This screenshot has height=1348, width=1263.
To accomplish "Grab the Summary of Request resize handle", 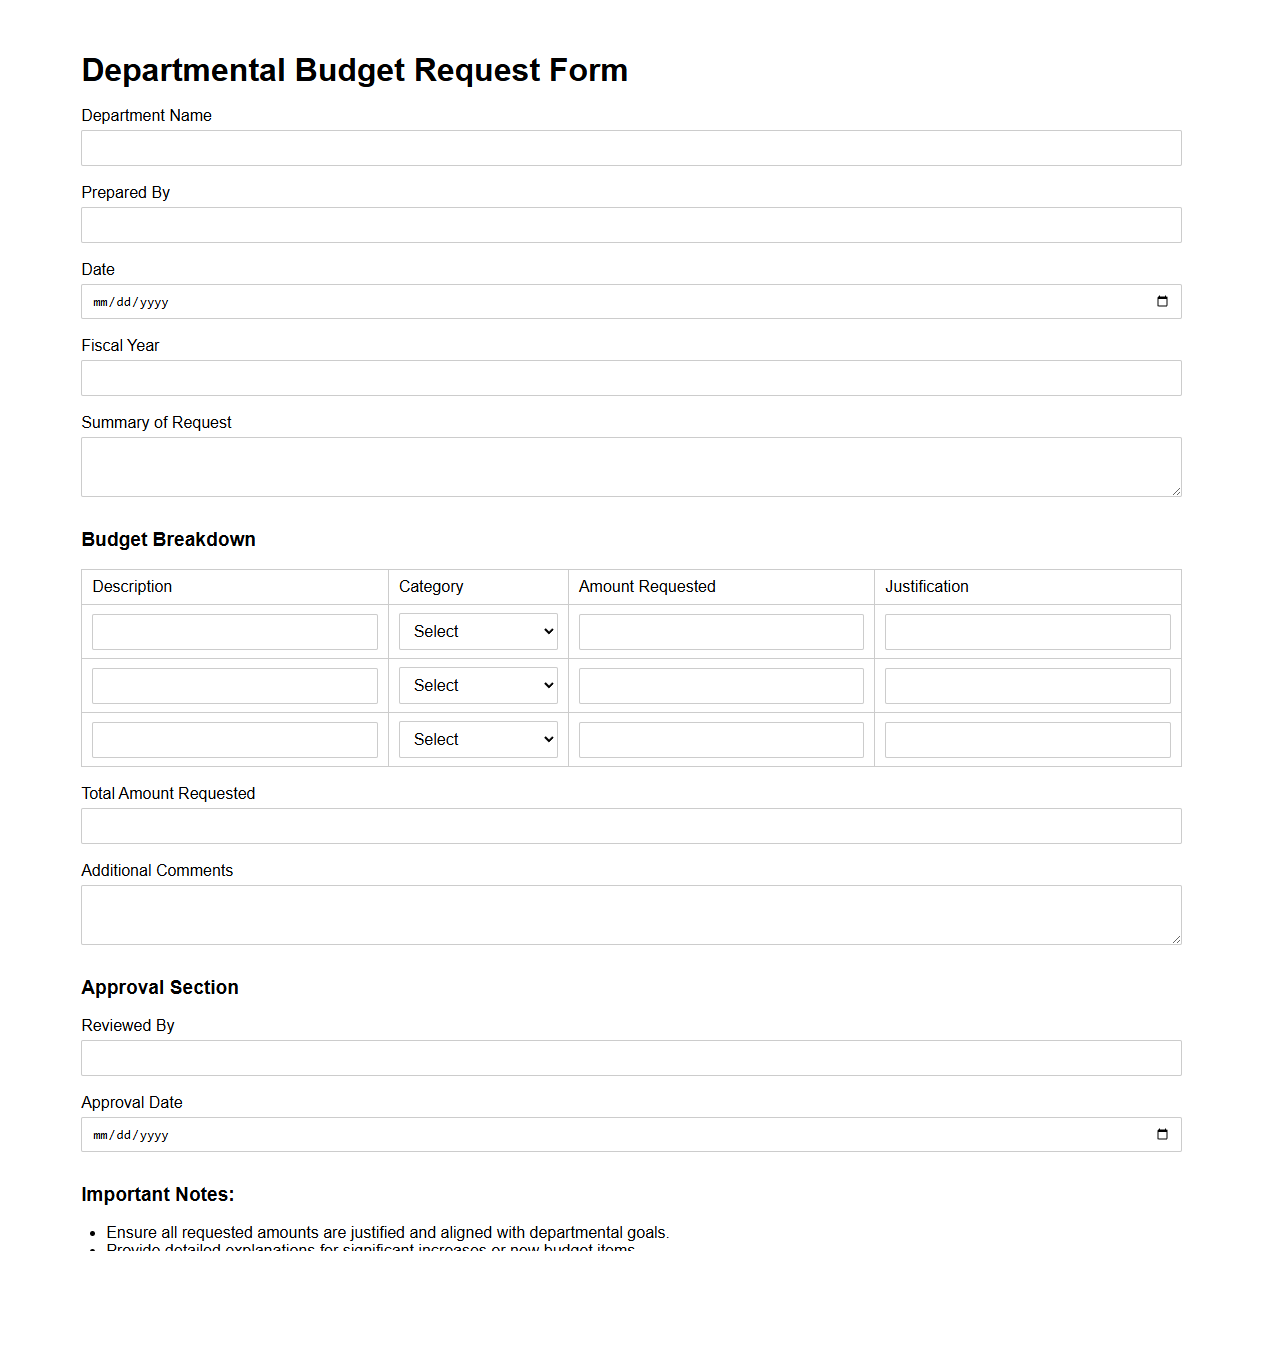I will pyautogui.click(x=1176, y=491).
